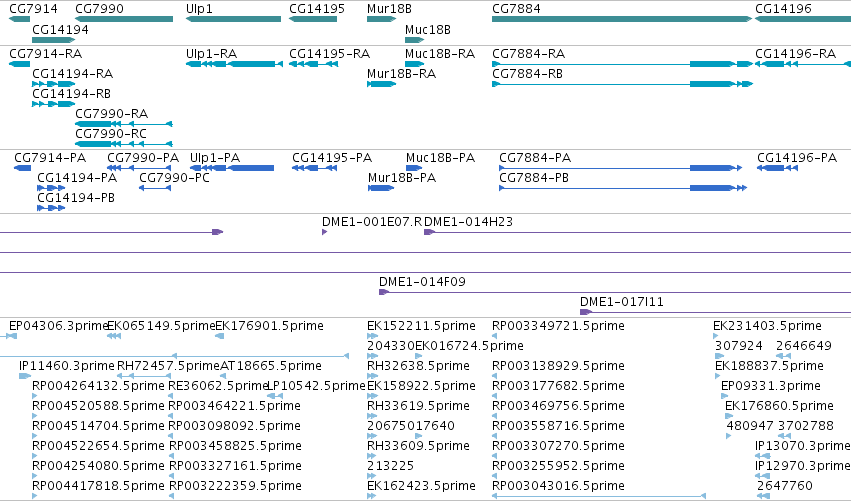
Task: Click the EP04306.3prime EST label
Action: (x=59, y=326)
